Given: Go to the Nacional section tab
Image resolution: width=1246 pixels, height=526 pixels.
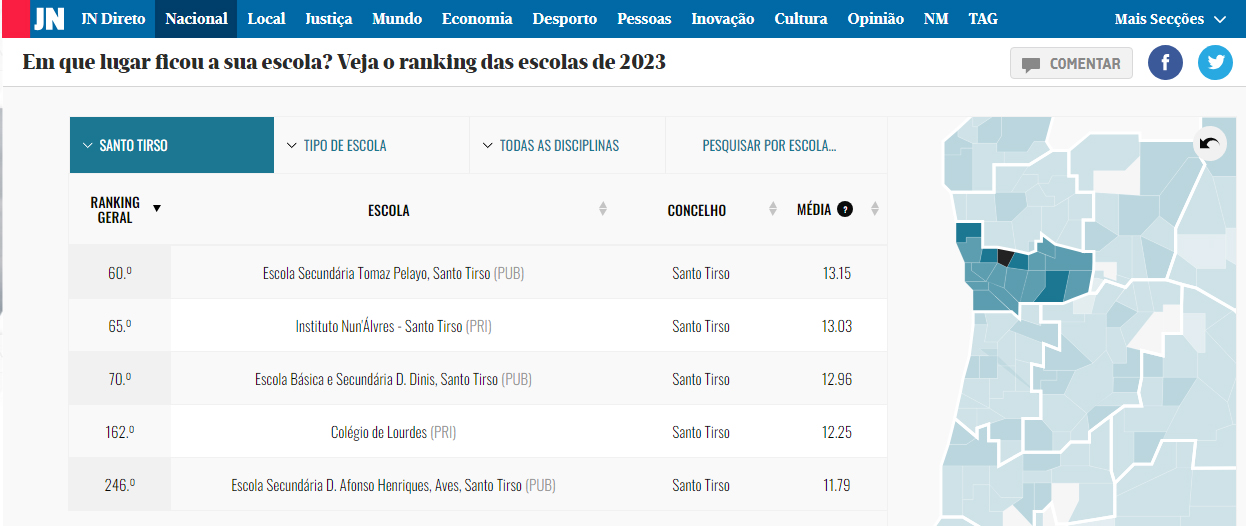Looking at the screenshot, I should tap(197, 19).
